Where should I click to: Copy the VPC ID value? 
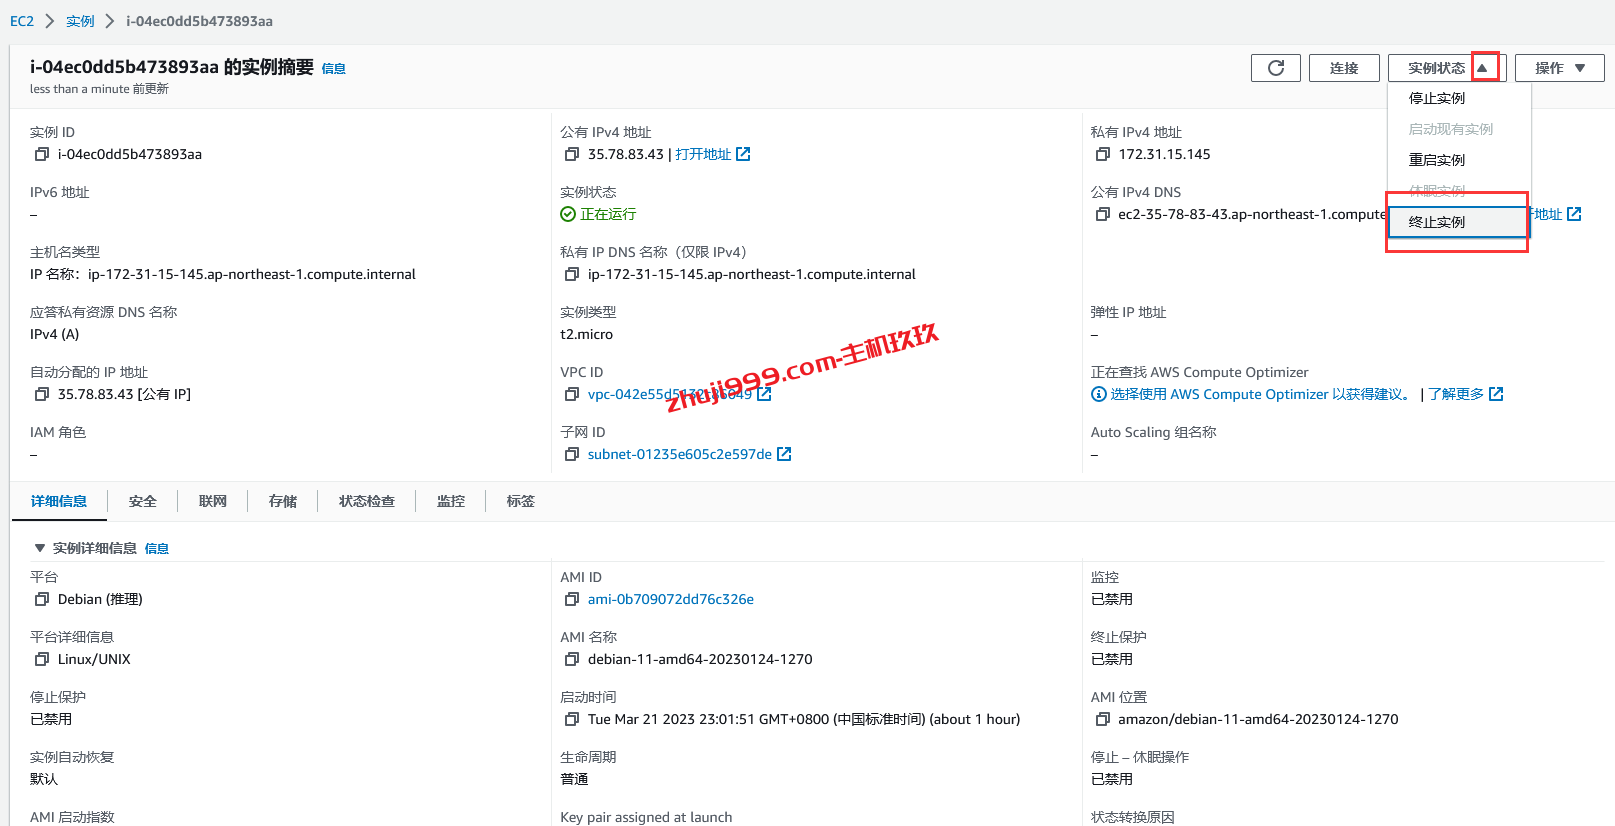point(572,394)
